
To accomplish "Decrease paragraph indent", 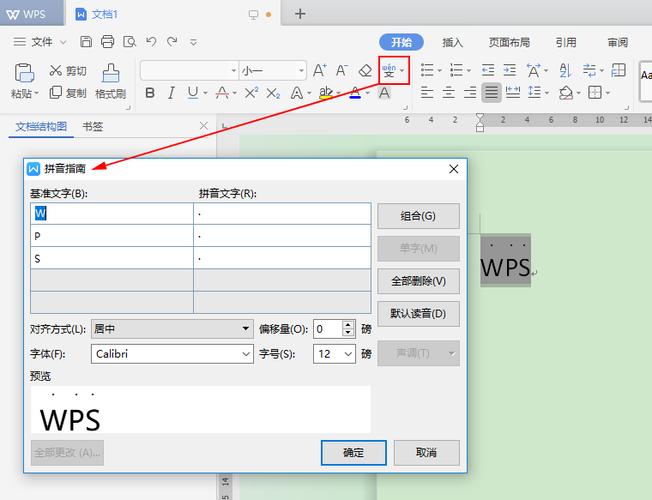I will 488,70.
